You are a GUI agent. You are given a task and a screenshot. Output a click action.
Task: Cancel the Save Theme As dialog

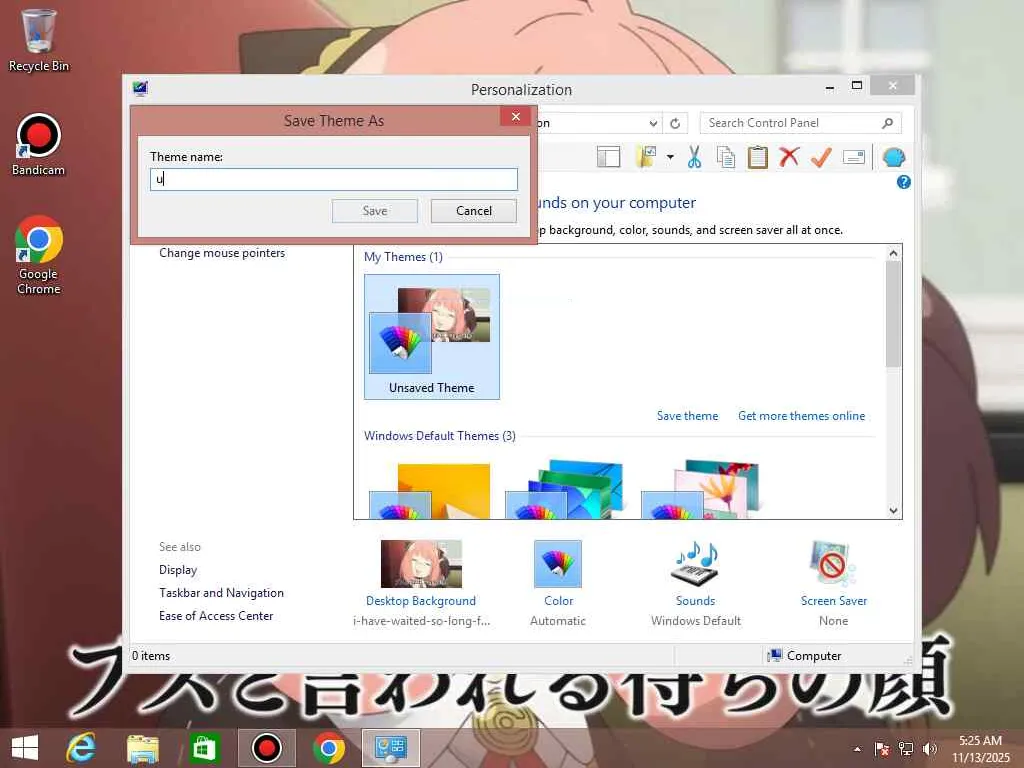[473, 211]
